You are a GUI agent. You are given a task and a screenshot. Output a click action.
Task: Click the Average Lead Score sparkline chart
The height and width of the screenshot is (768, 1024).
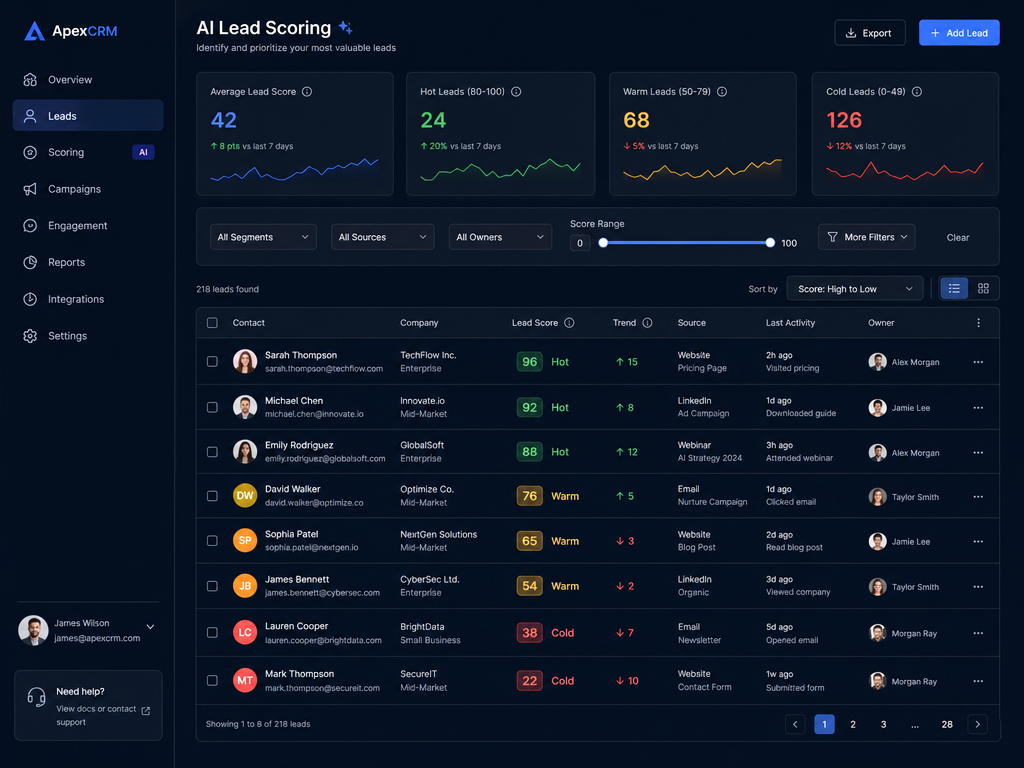pos(295,170)
